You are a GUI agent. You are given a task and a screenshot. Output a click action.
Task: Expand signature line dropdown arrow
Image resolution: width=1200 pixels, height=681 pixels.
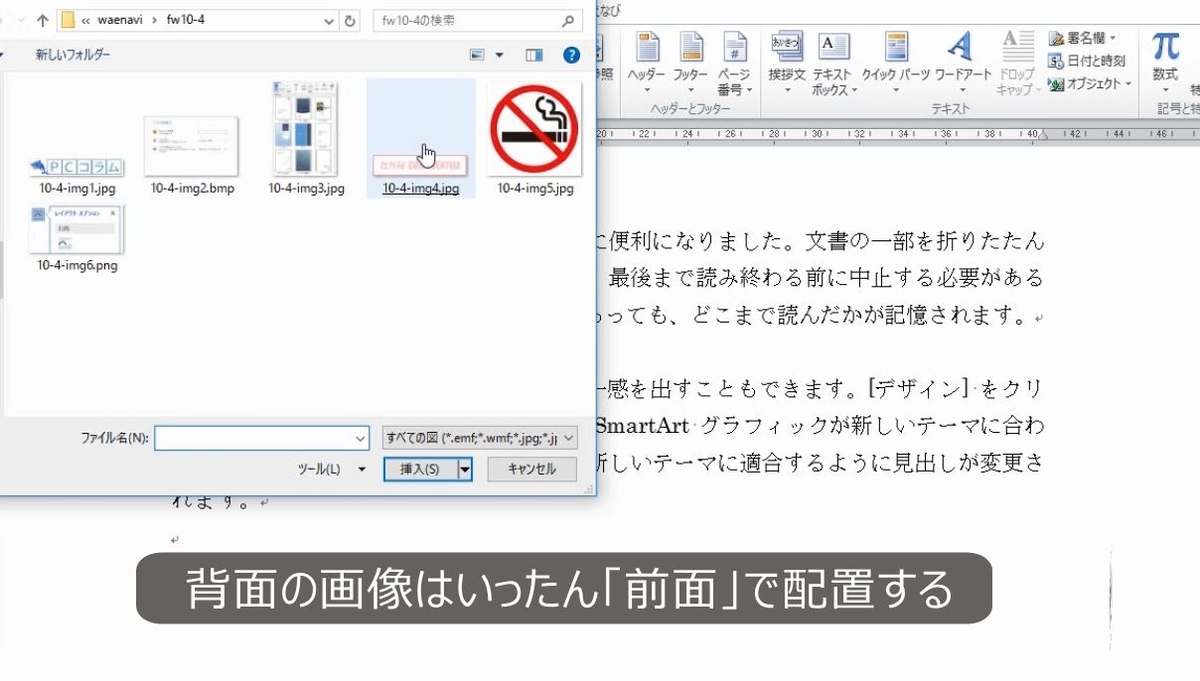pyautogui.click(x=1114, y=38)
